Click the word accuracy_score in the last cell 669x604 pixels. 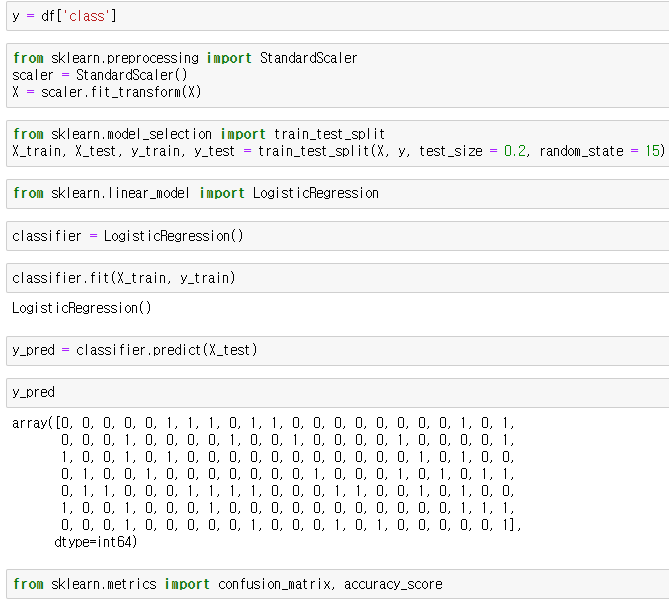(x=393, y=584)
